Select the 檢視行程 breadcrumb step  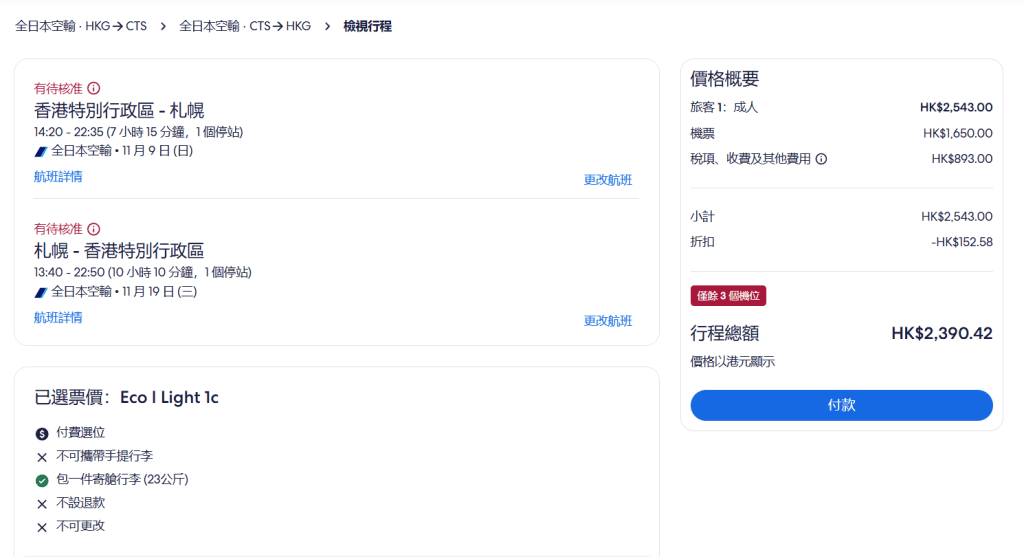[x=367, y=26]
